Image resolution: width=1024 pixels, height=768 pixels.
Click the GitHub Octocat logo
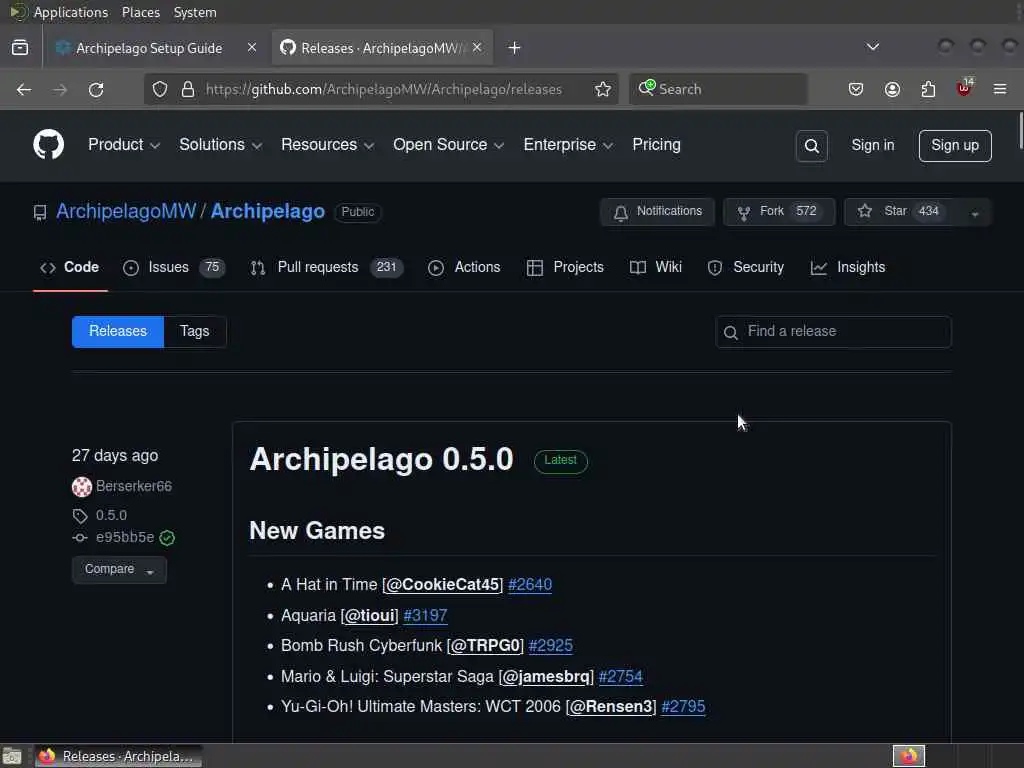[x=49, y=144]
